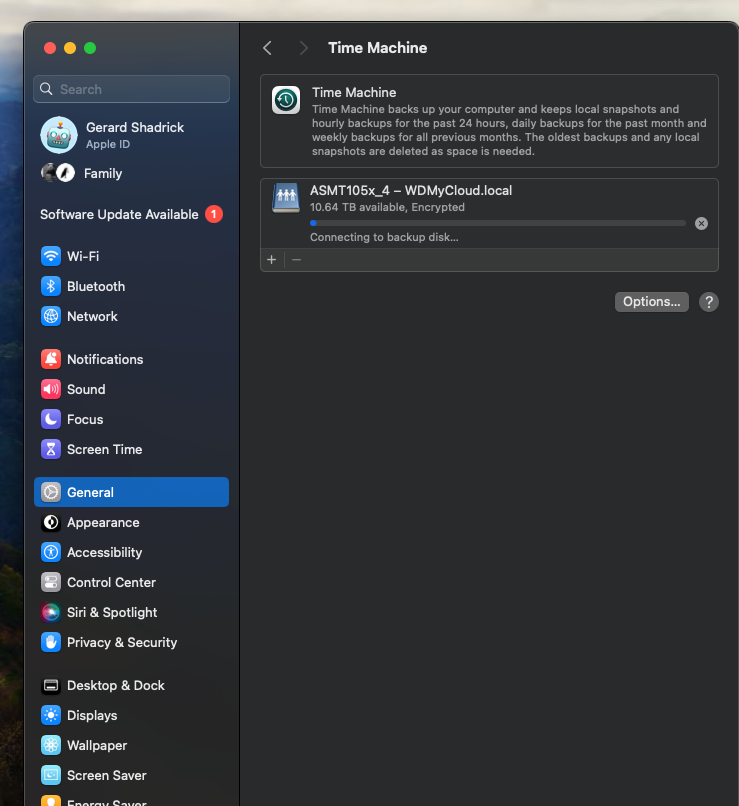Open the Appearance icon
The width and height of the screenshot is (739, 806).
[51, 522]
